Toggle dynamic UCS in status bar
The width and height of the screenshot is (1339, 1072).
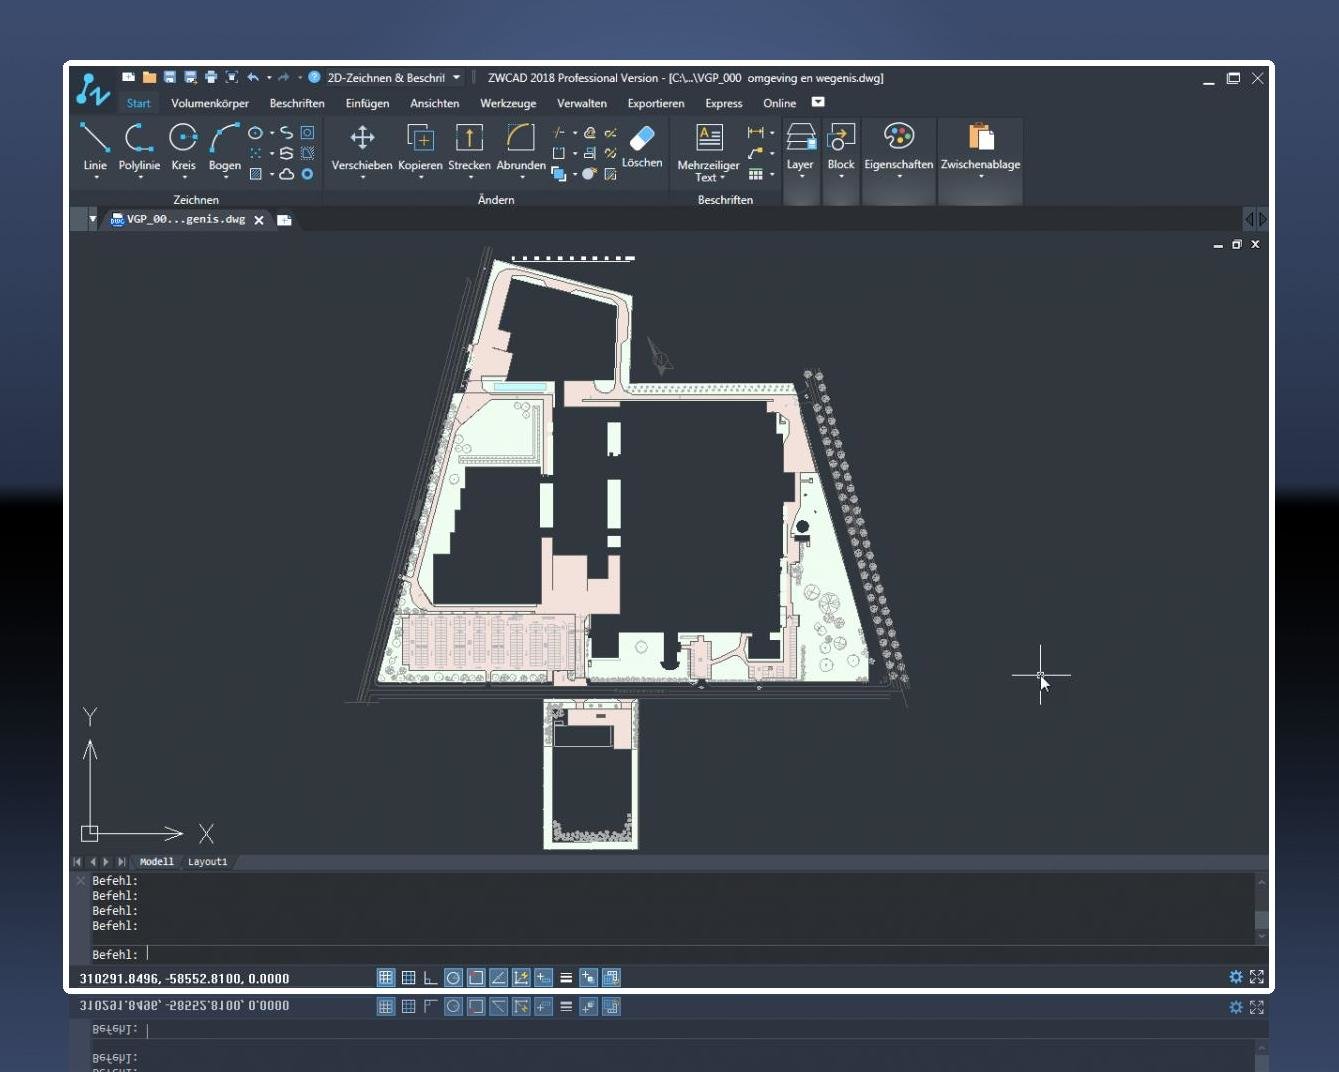click(x=521, y=978)
